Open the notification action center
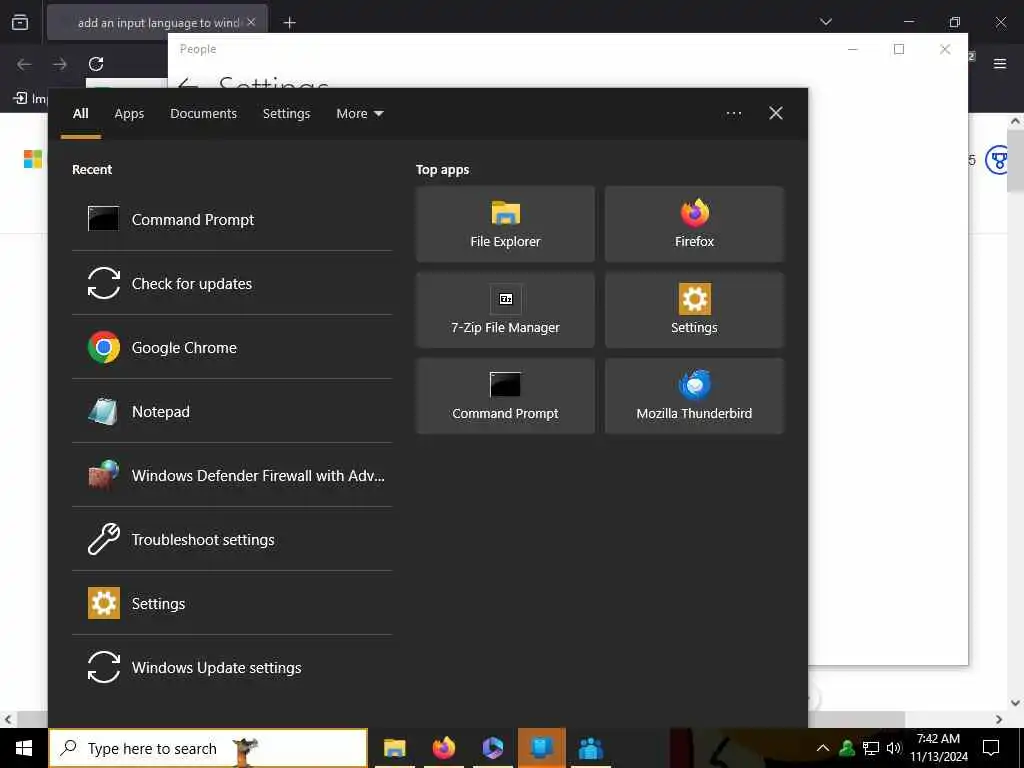Image resolution: width=1024 pixels, height=768 pixels. (991, 748)
